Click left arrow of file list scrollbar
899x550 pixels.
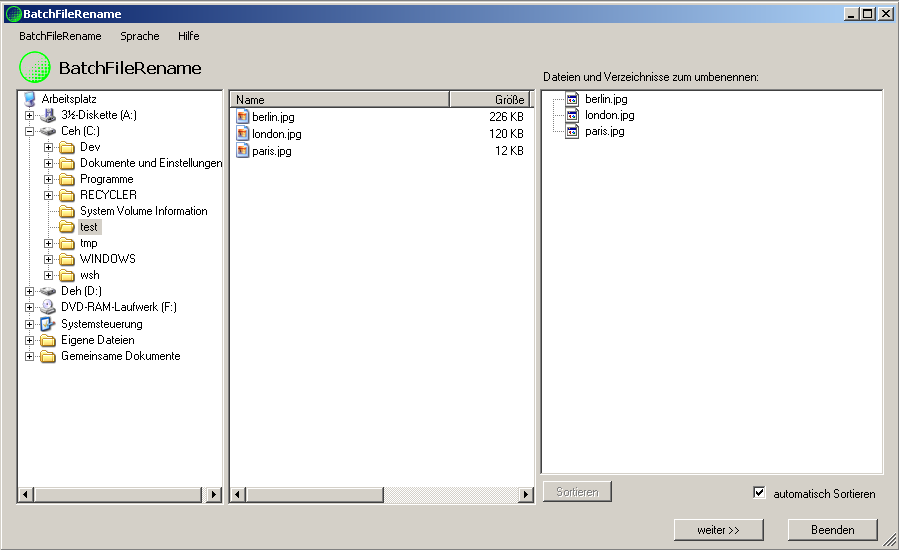coord(237,494)
